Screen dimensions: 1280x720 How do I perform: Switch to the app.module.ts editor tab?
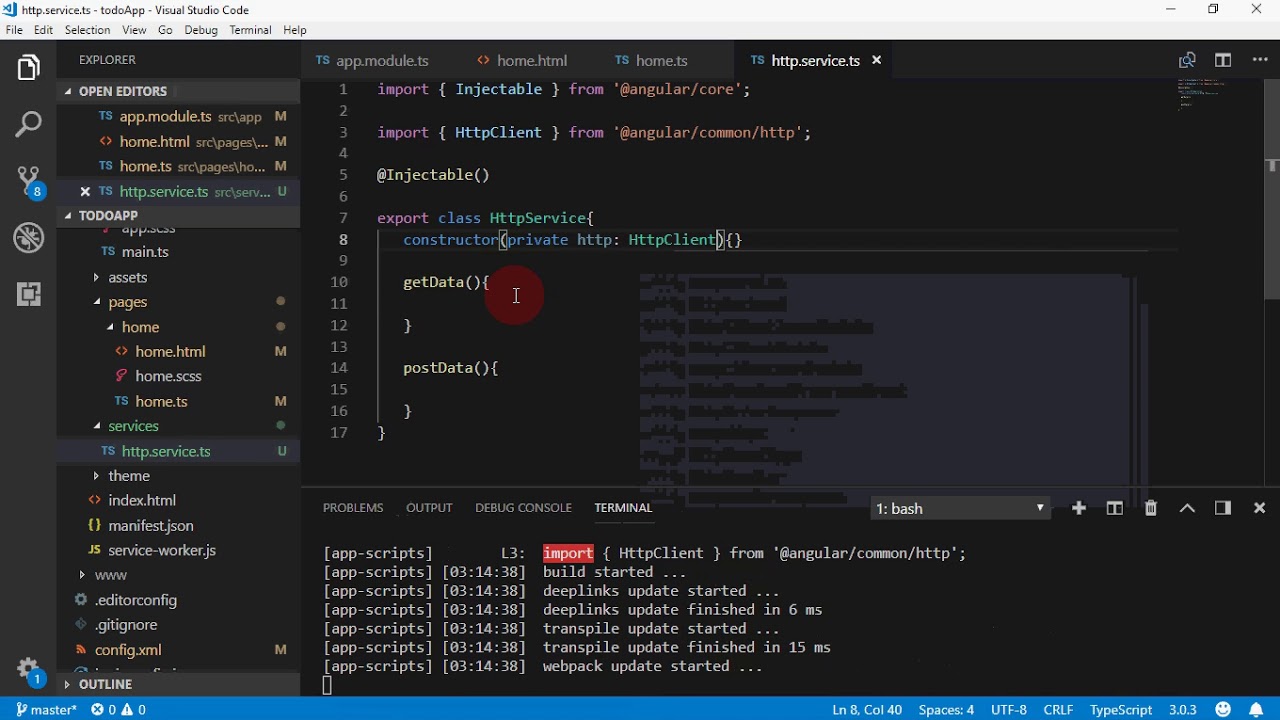[x=381, y=61]
